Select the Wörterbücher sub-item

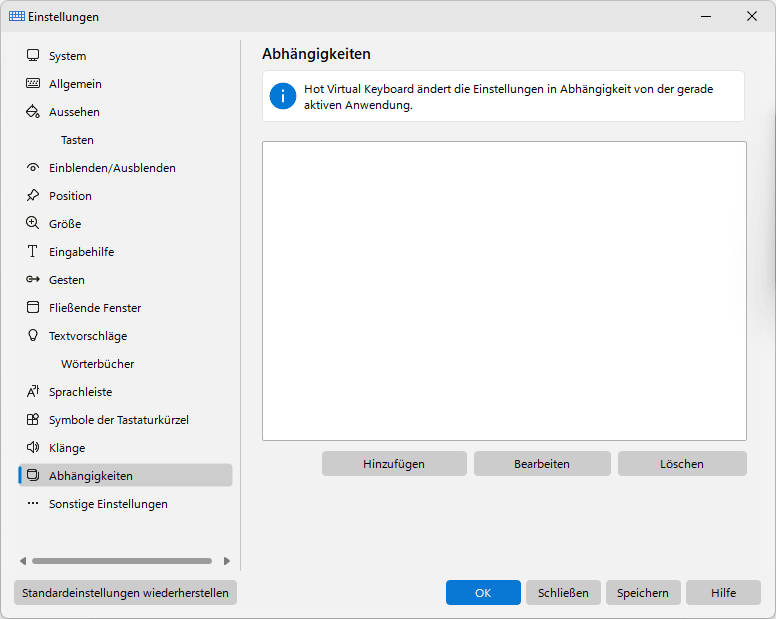[125, 364]
